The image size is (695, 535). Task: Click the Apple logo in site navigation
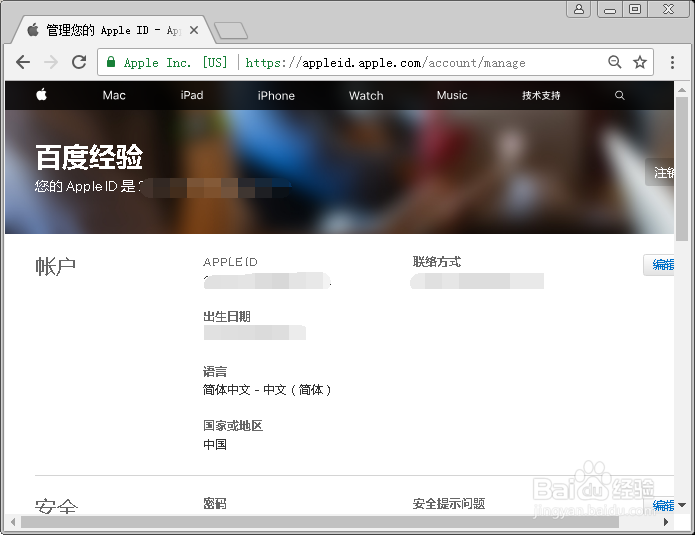click(x=42, y=95)
